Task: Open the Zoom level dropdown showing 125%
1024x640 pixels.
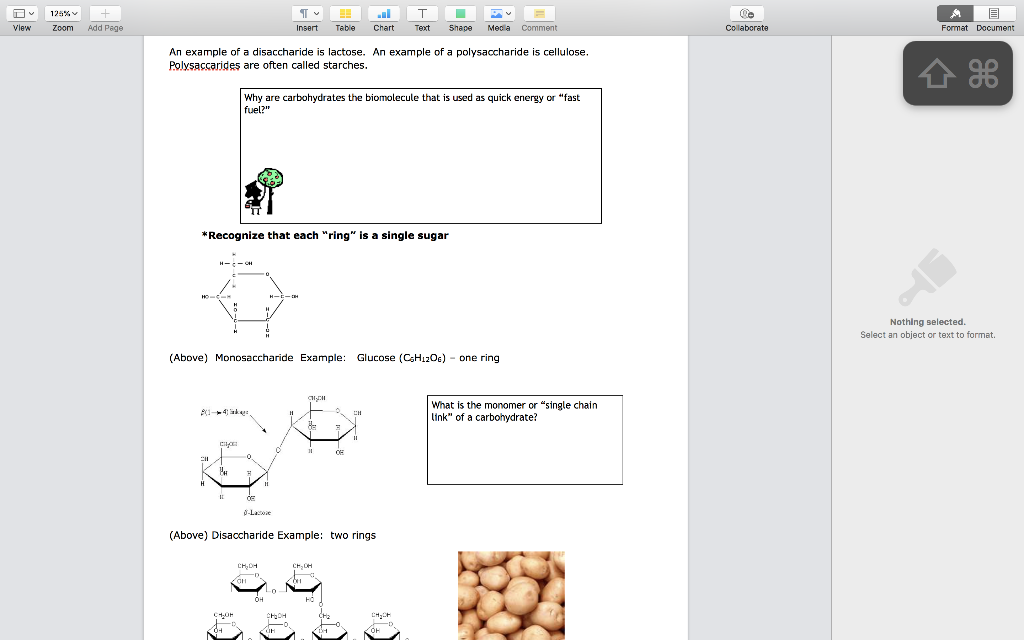Action: (61, 13)
